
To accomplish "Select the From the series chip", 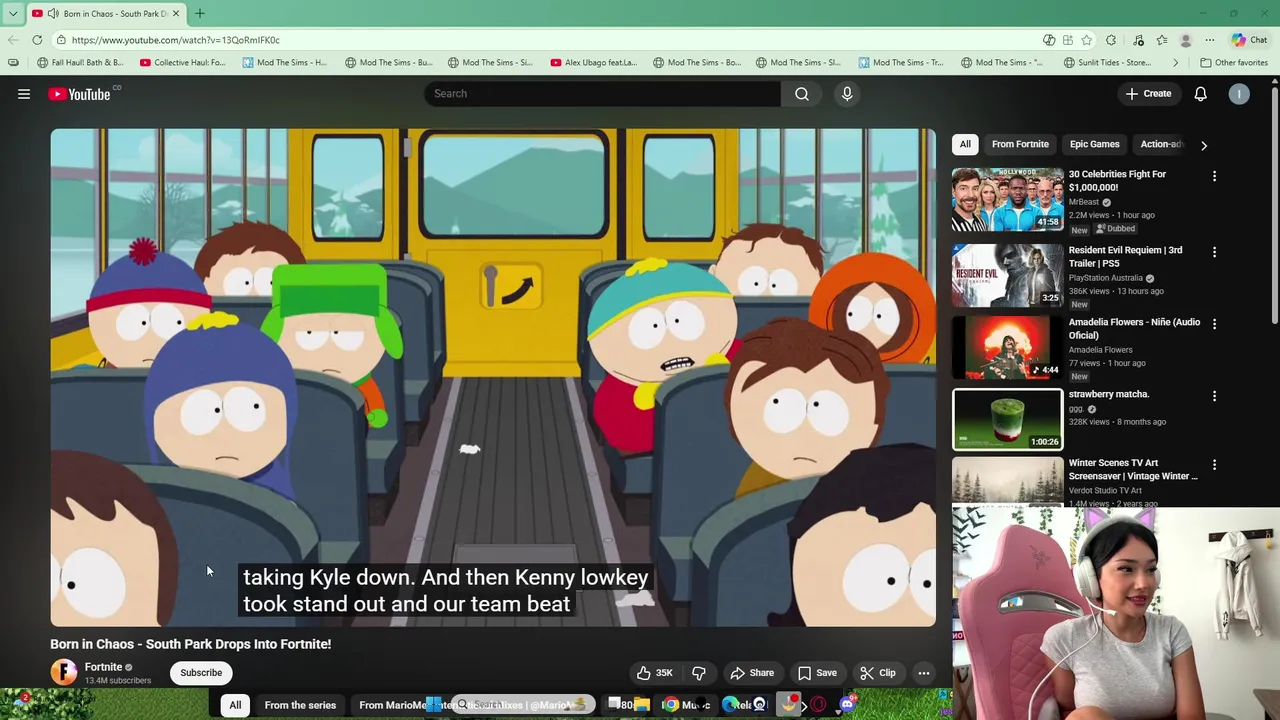I will click(300, 705).
